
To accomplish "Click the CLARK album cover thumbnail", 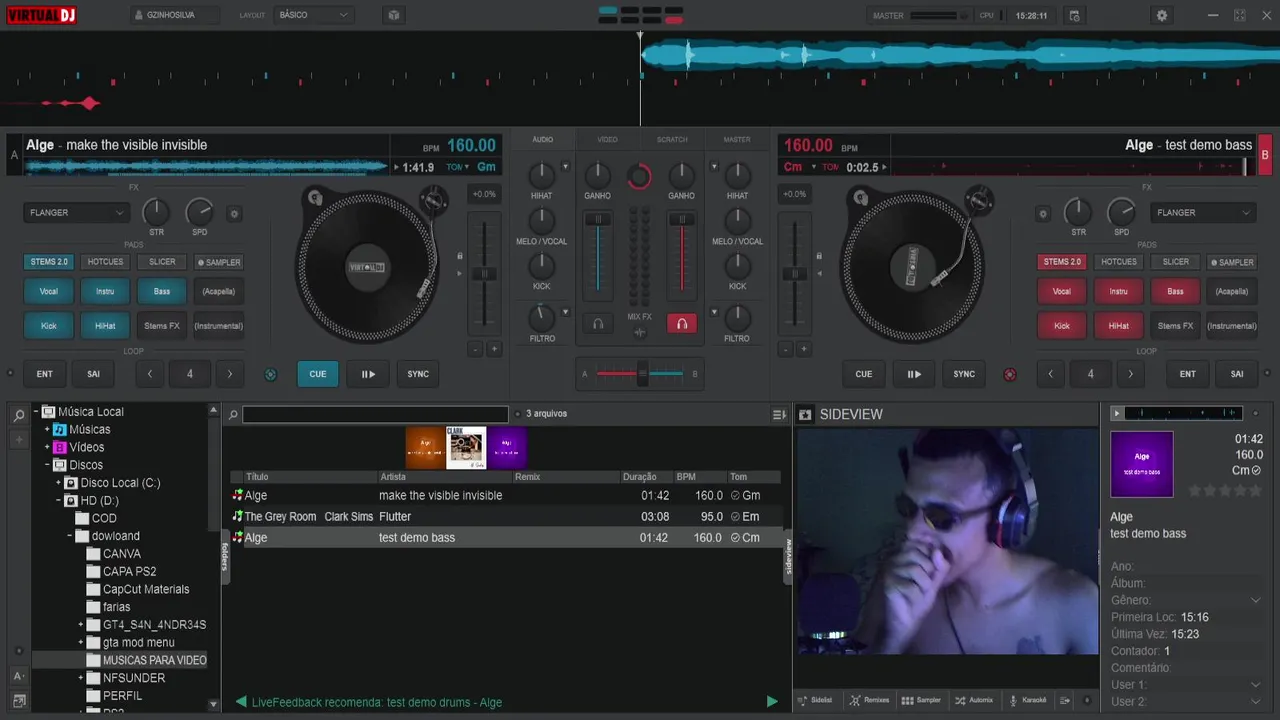I will (x=466, y=448).
